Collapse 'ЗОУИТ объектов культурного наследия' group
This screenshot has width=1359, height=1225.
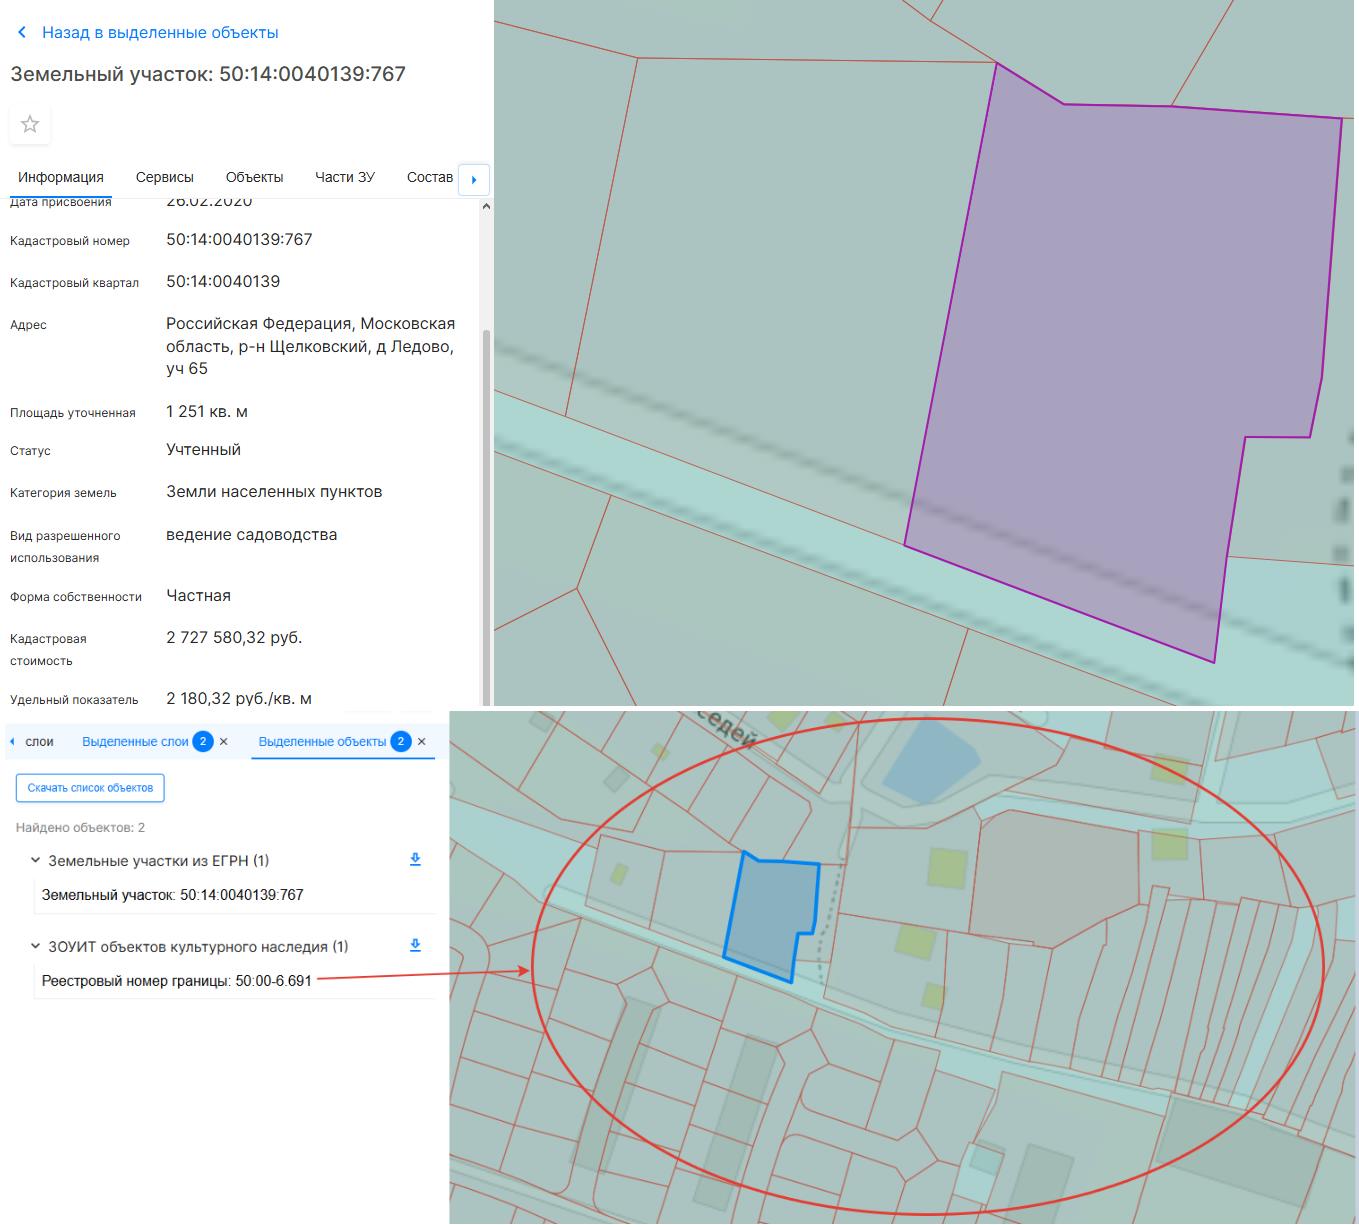coord(35,946)
